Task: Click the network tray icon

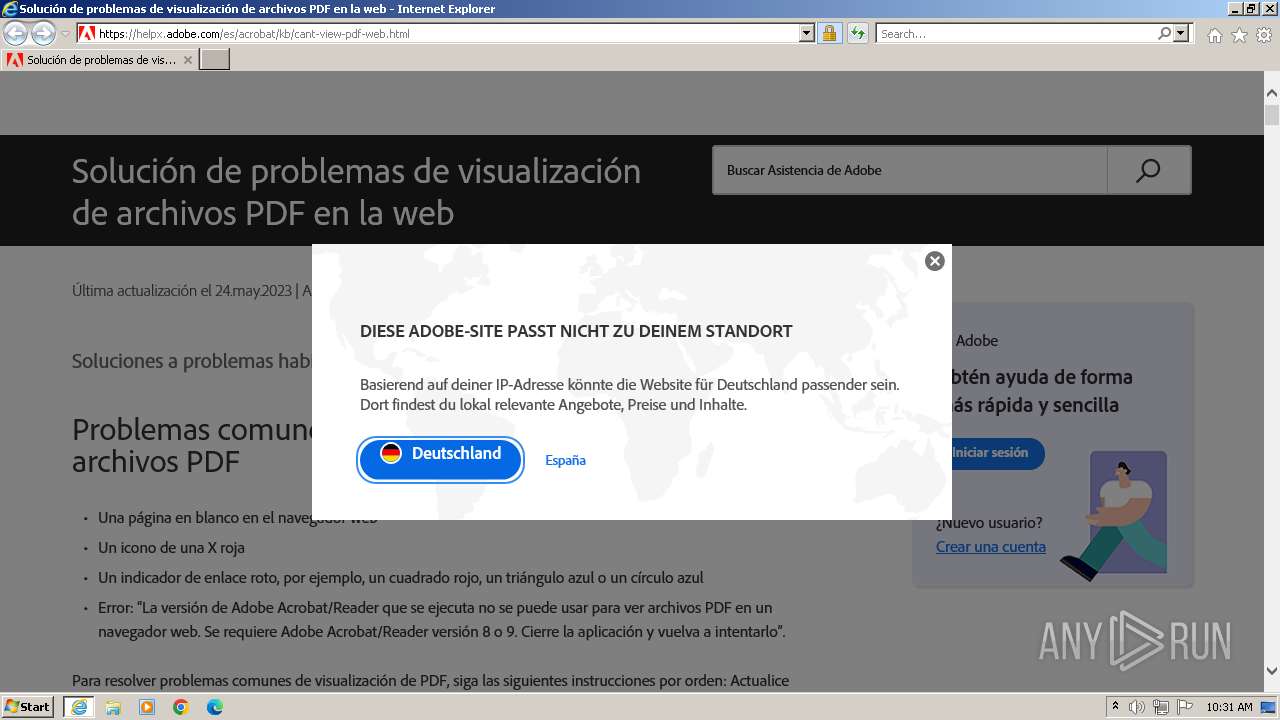Action: [1161, 707]
